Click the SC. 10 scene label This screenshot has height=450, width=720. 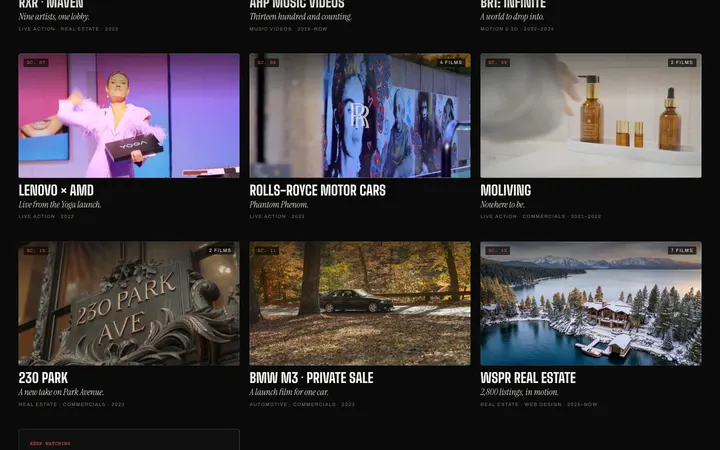(x=36, y=250)
